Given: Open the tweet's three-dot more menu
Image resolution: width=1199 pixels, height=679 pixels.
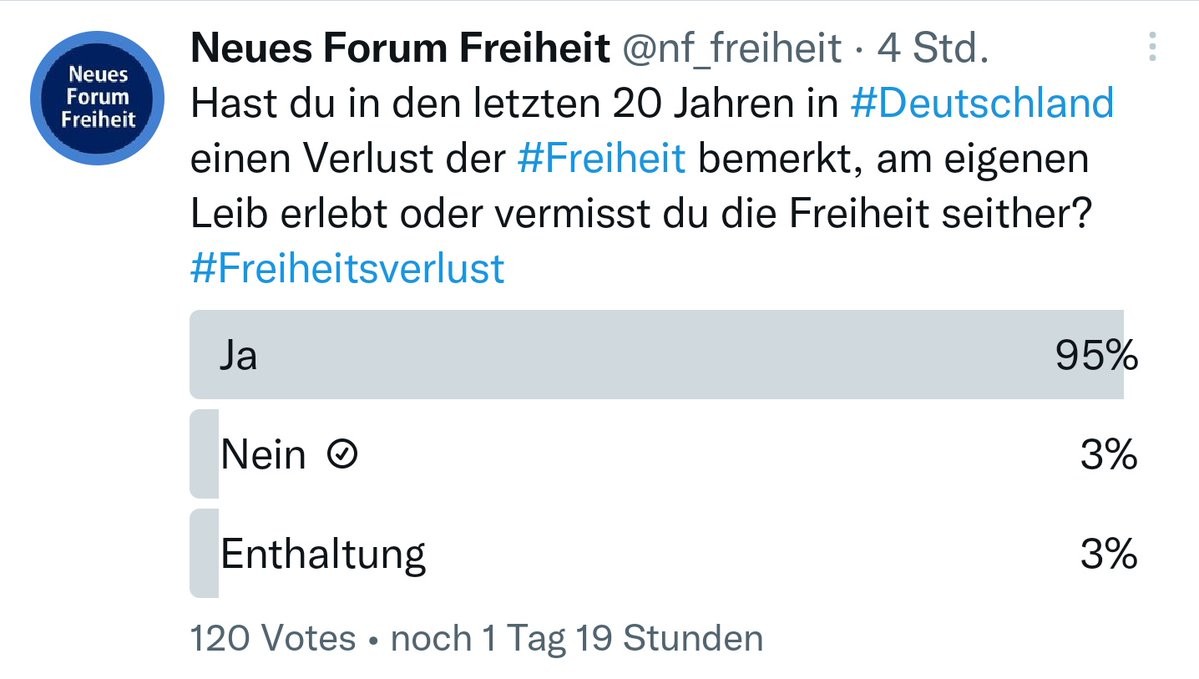Looking at the screenshot, I should click(1153, 46).
